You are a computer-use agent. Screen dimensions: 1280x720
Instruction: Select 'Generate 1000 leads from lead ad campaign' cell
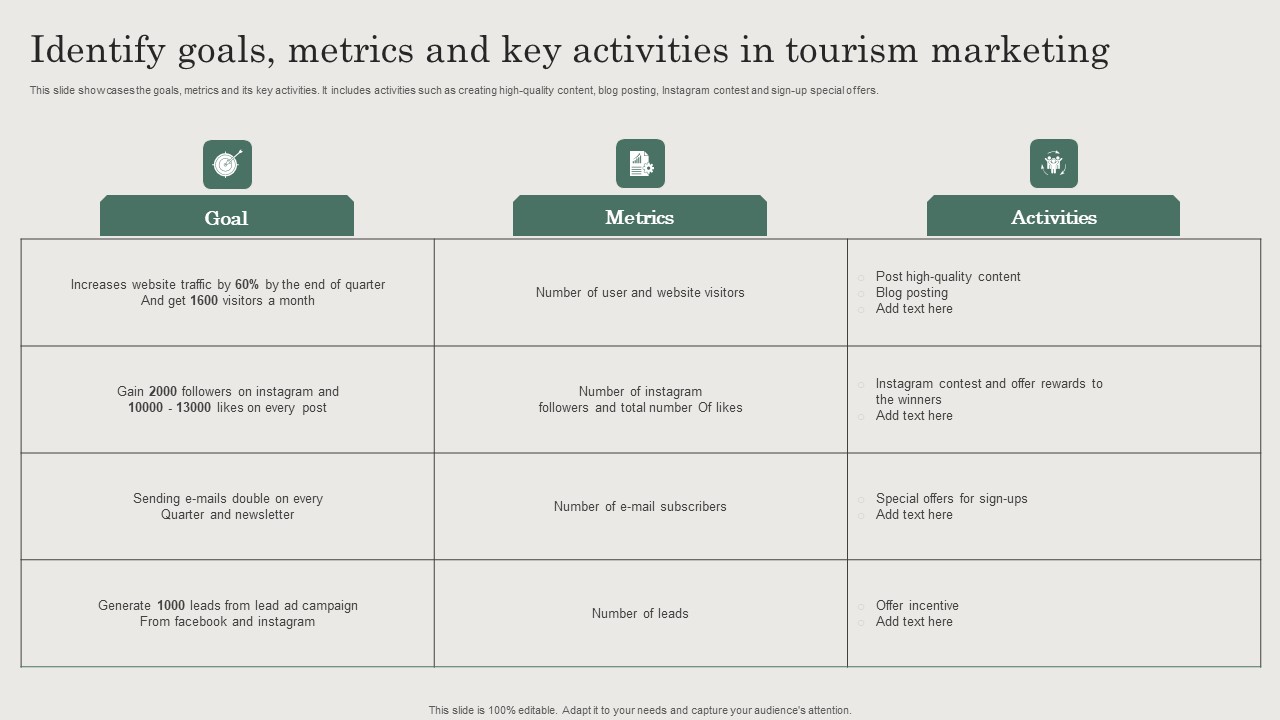(x=228, y=614)
